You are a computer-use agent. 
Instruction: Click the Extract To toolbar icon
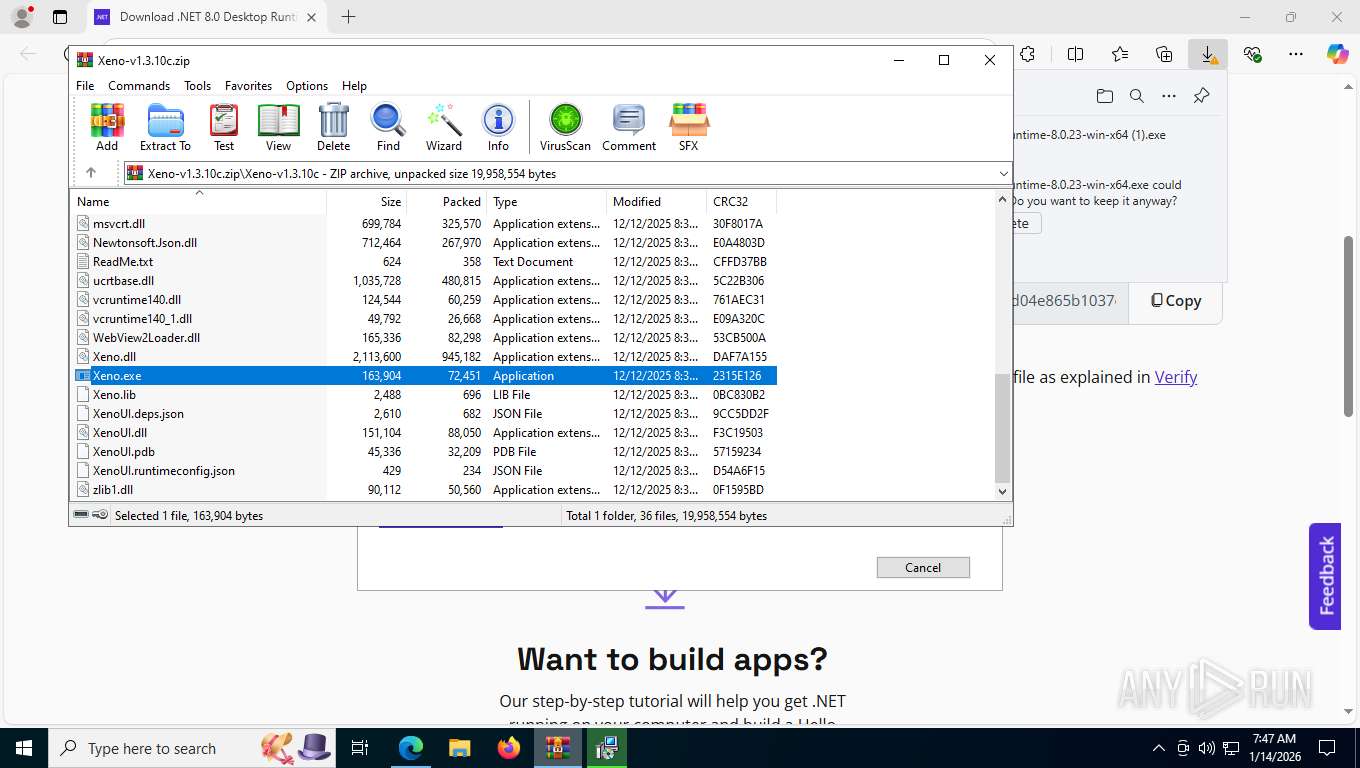165,127
